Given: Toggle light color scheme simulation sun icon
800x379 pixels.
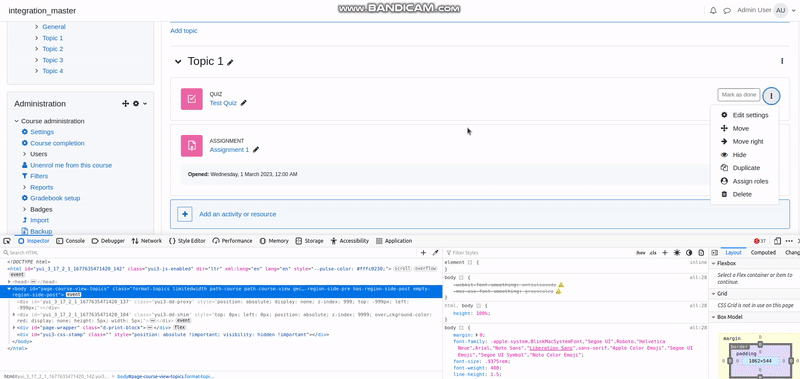Looking at the screenshot, I should pos(677,252).
